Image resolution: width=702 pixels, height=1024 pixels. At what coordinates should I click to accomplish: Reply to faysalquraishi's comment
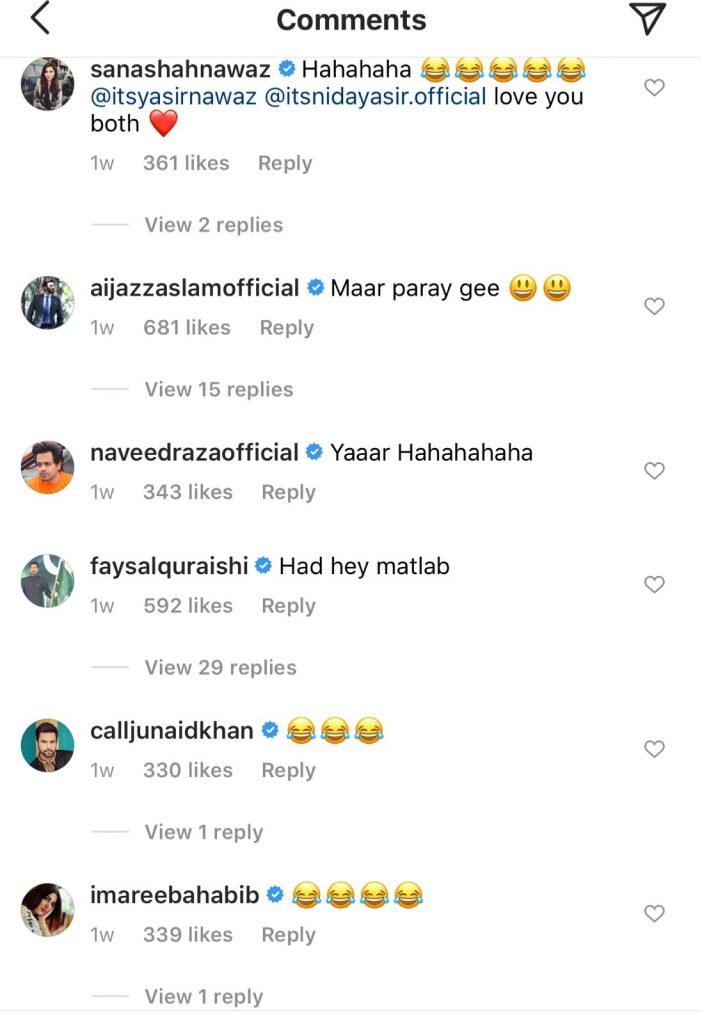pyautogui.click(x=288, y=606)
